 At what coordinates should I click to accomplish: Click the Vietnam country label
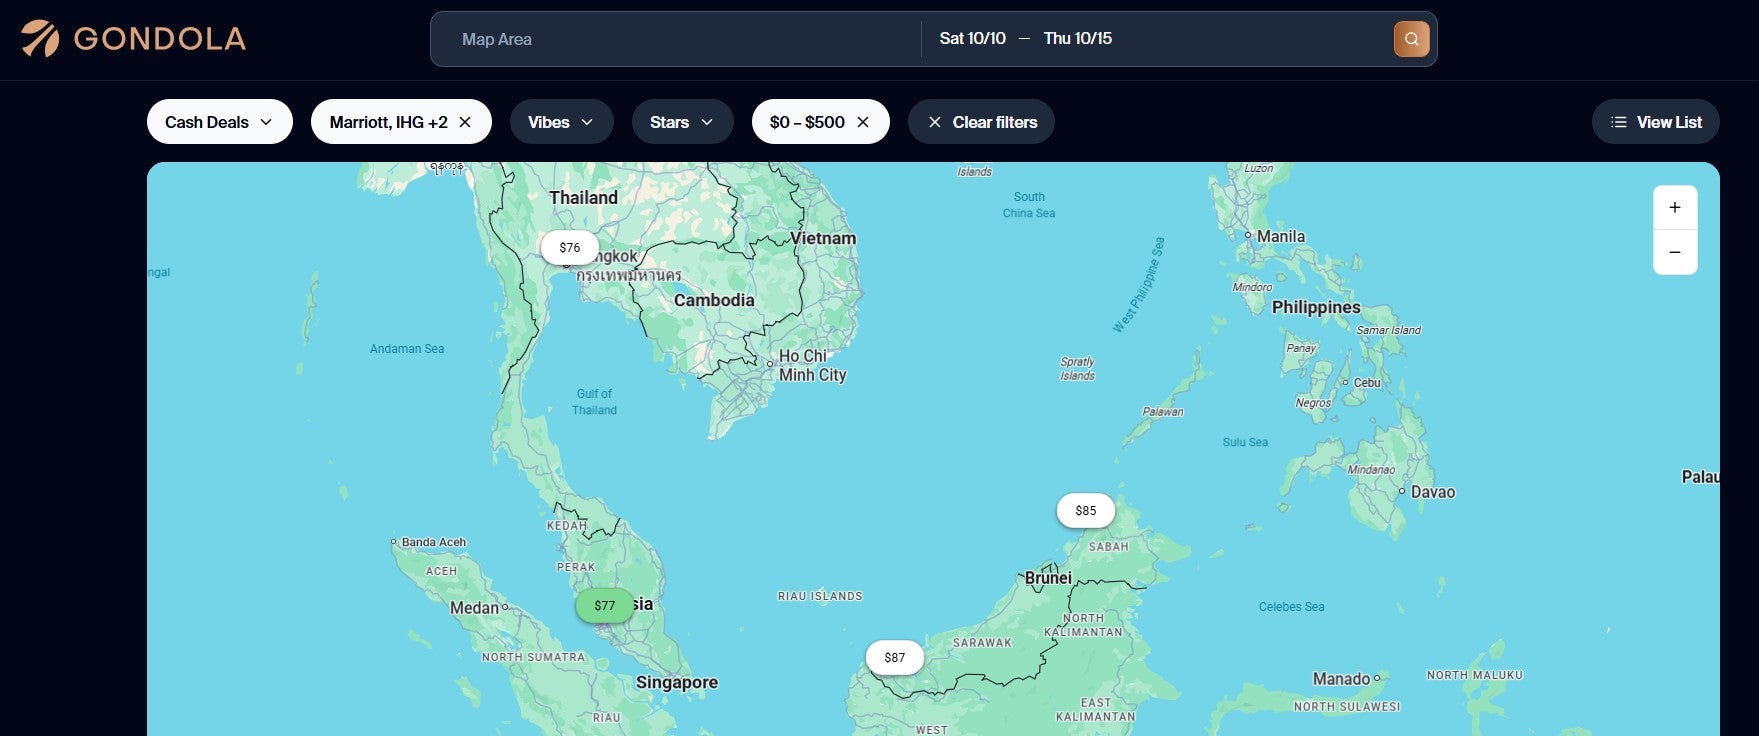pyautogui.click(x=823, y=238)
